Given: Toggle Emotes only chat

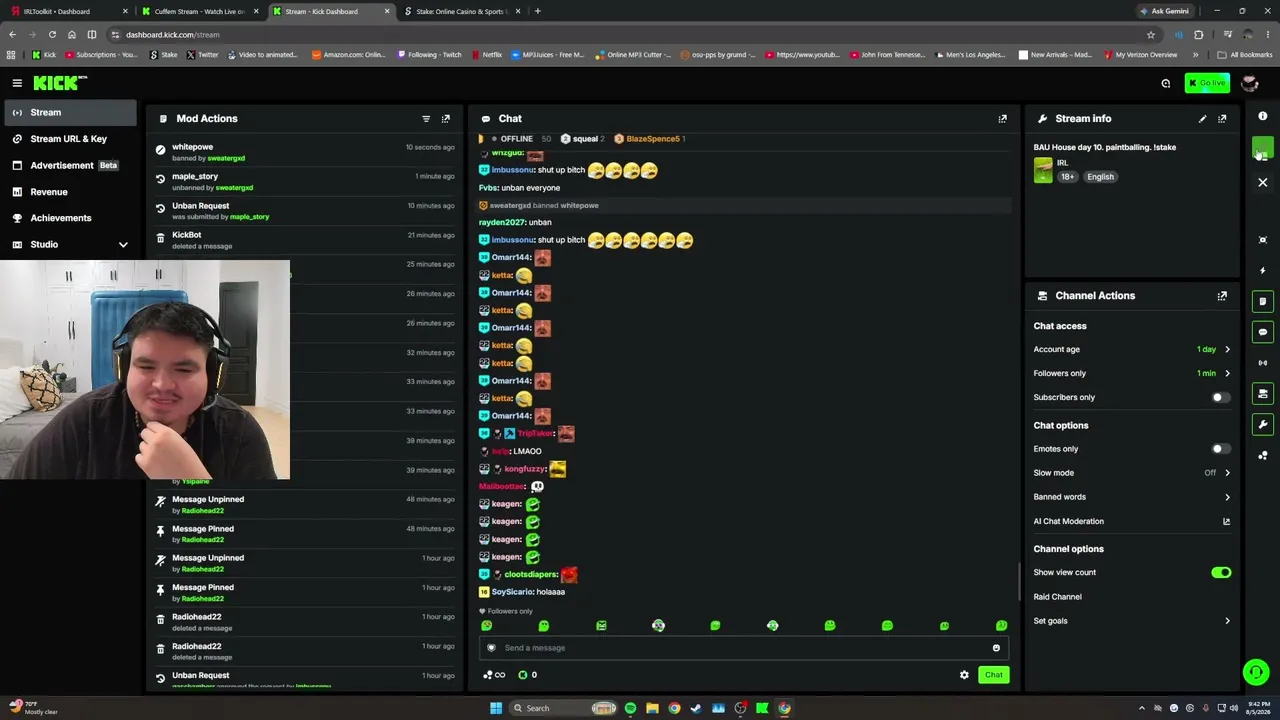Looking at the screenshot, I should click(1221, 449).
